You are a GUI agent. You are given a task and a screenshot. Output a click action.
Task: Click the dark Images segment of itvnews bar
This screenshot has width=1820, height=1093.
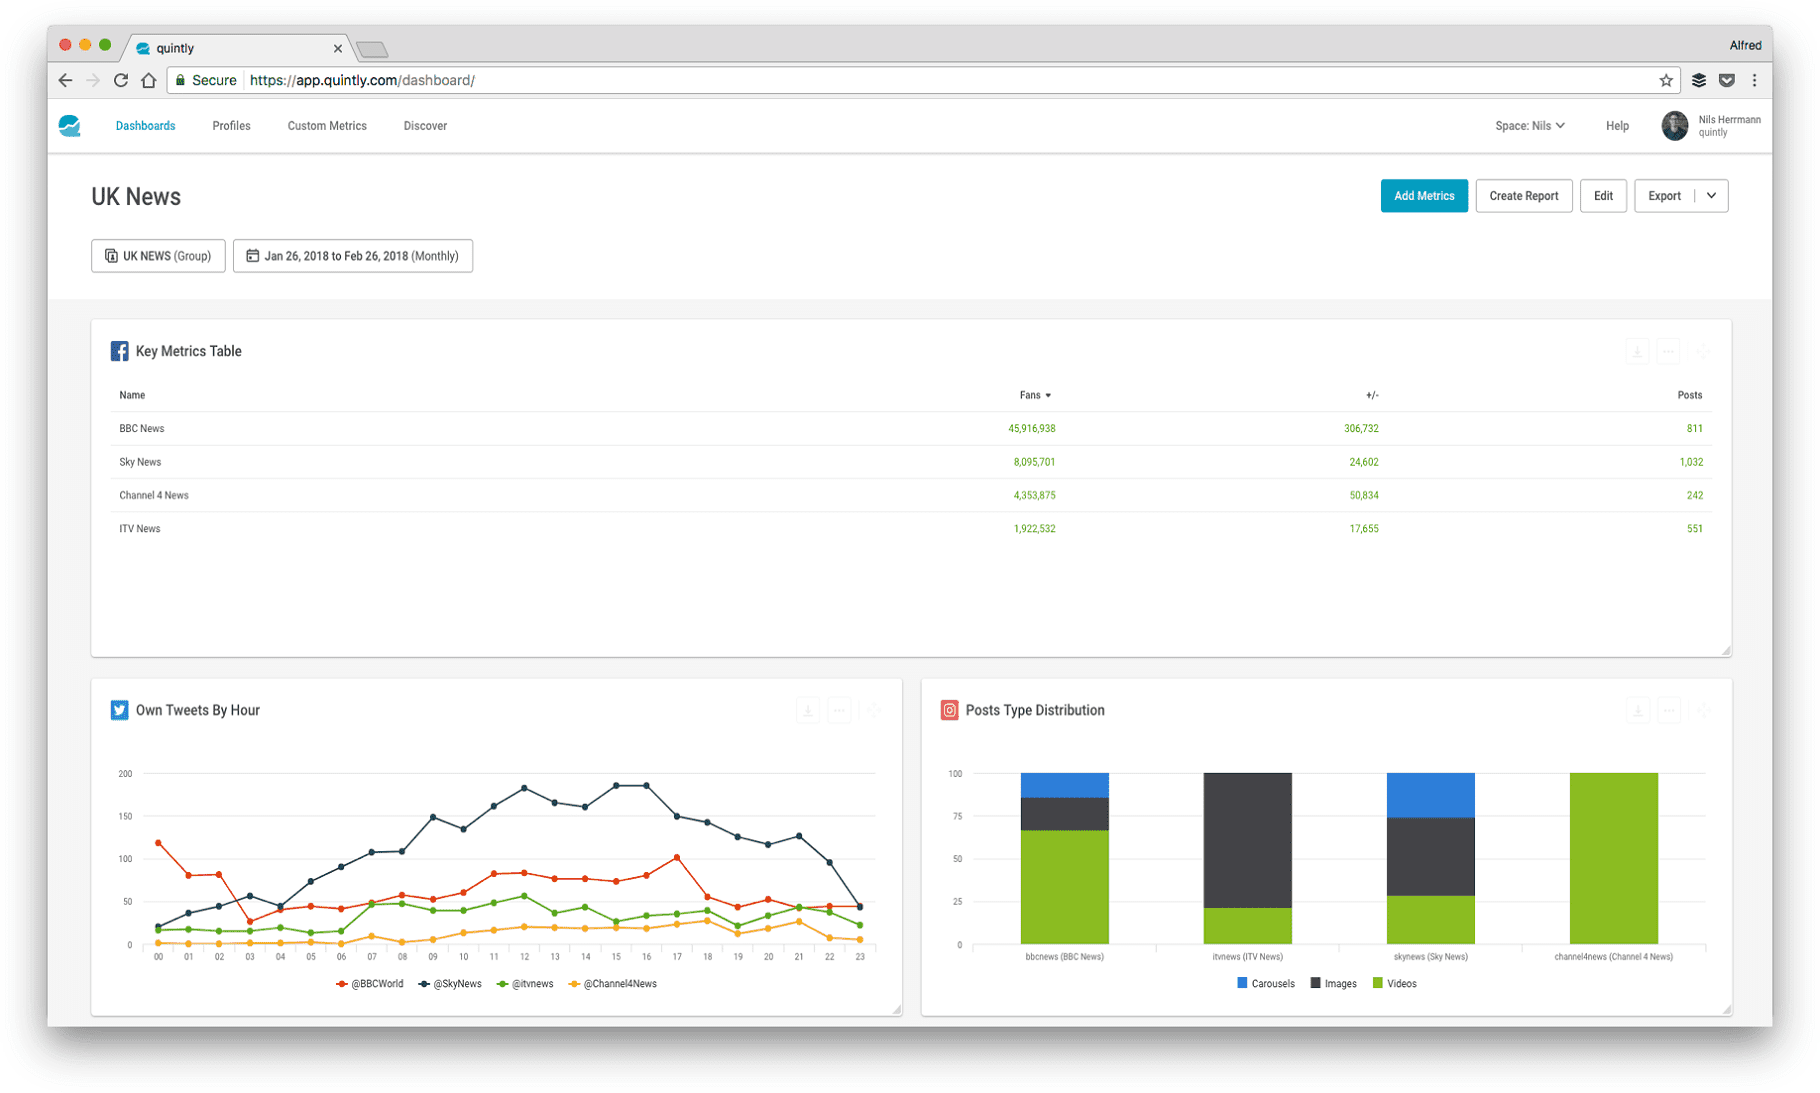pos(1247,840)
